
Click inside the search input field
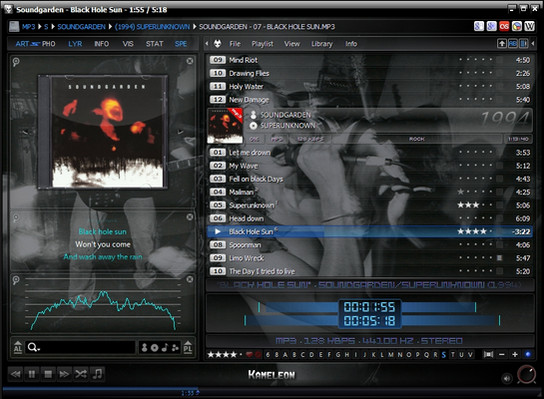(87, 347)
